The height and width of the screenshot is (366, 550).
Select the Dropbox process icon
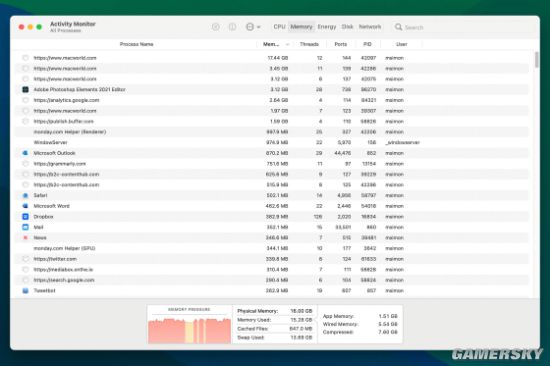tap(25, 217)
